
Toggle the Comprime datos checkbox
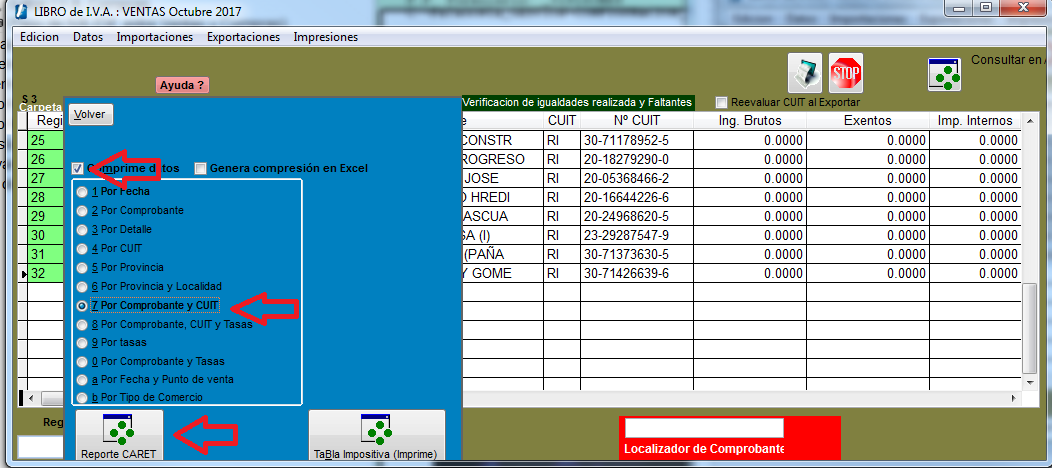point(78,168)
